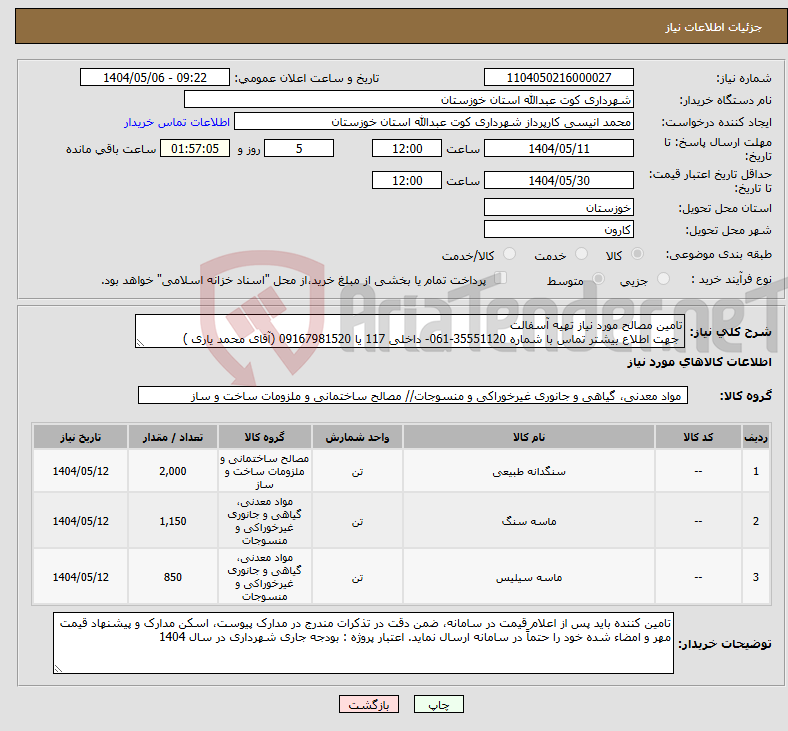This screenshot has width=788, height=731.
Task: Click the اطلاعات کالاهای مورد نیاز heading
Action: coord(699,362)
